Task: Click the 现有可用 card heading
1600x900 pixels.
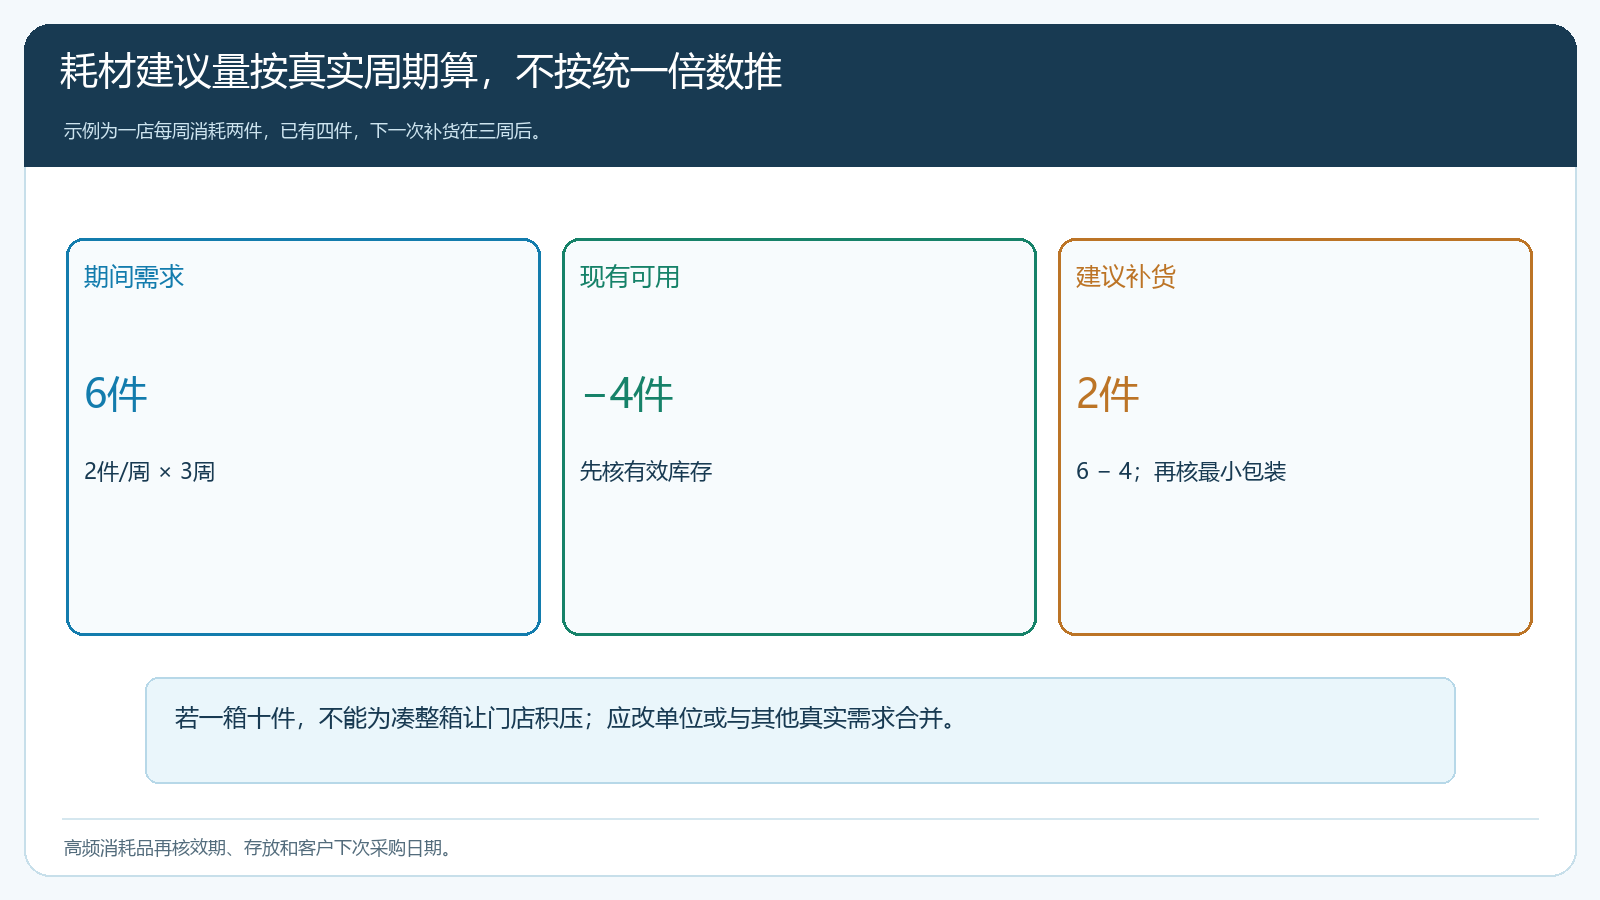Action: click(630, 277)
